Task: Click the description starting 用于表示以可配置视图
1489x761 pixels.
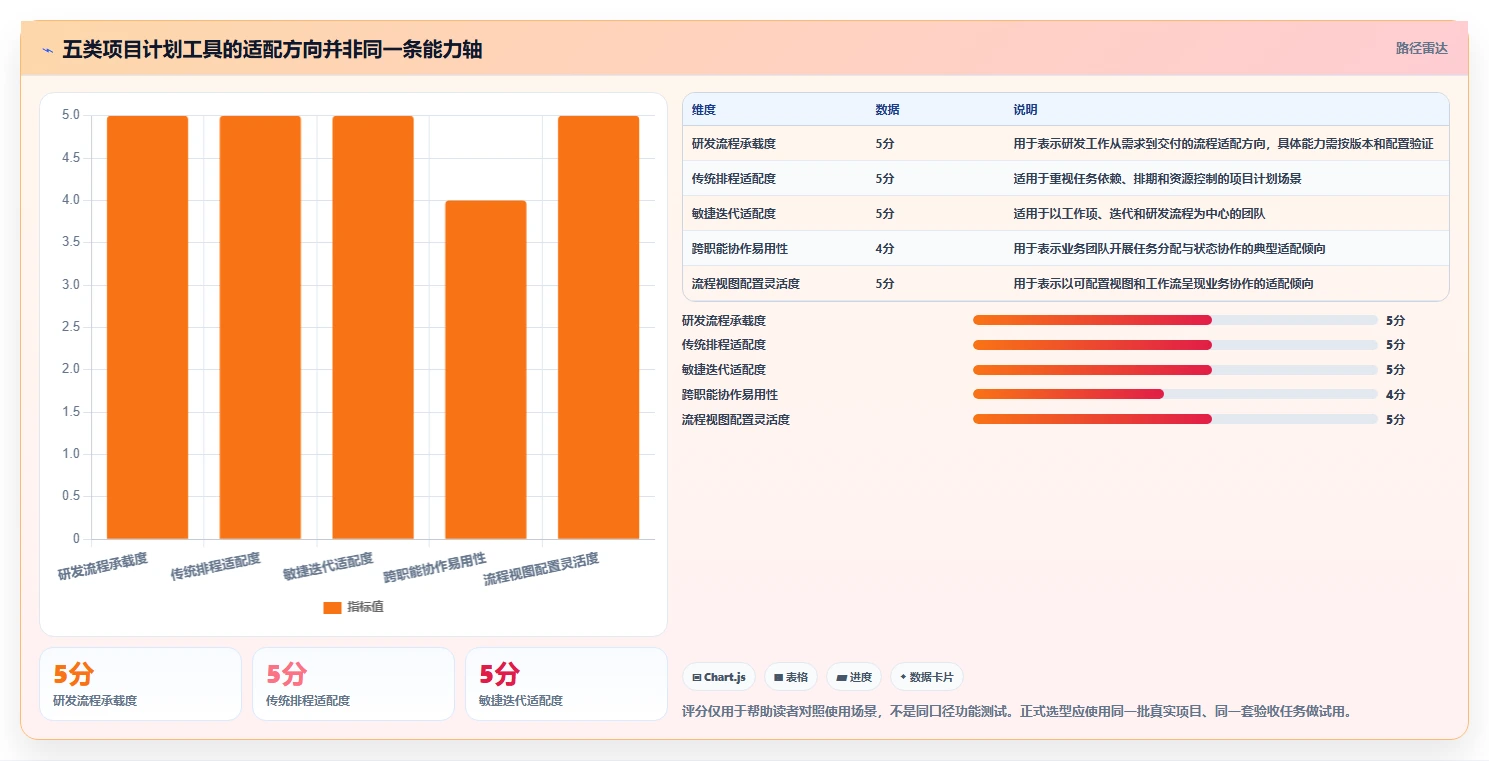Action: [x=1163, y=284]
